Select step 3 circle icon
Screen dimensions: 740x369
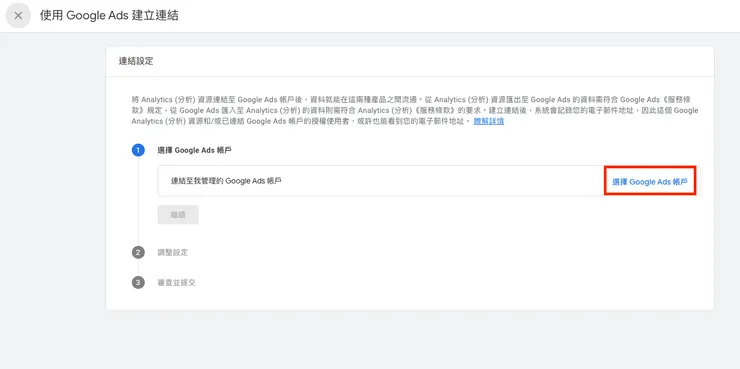click(138, 283)
